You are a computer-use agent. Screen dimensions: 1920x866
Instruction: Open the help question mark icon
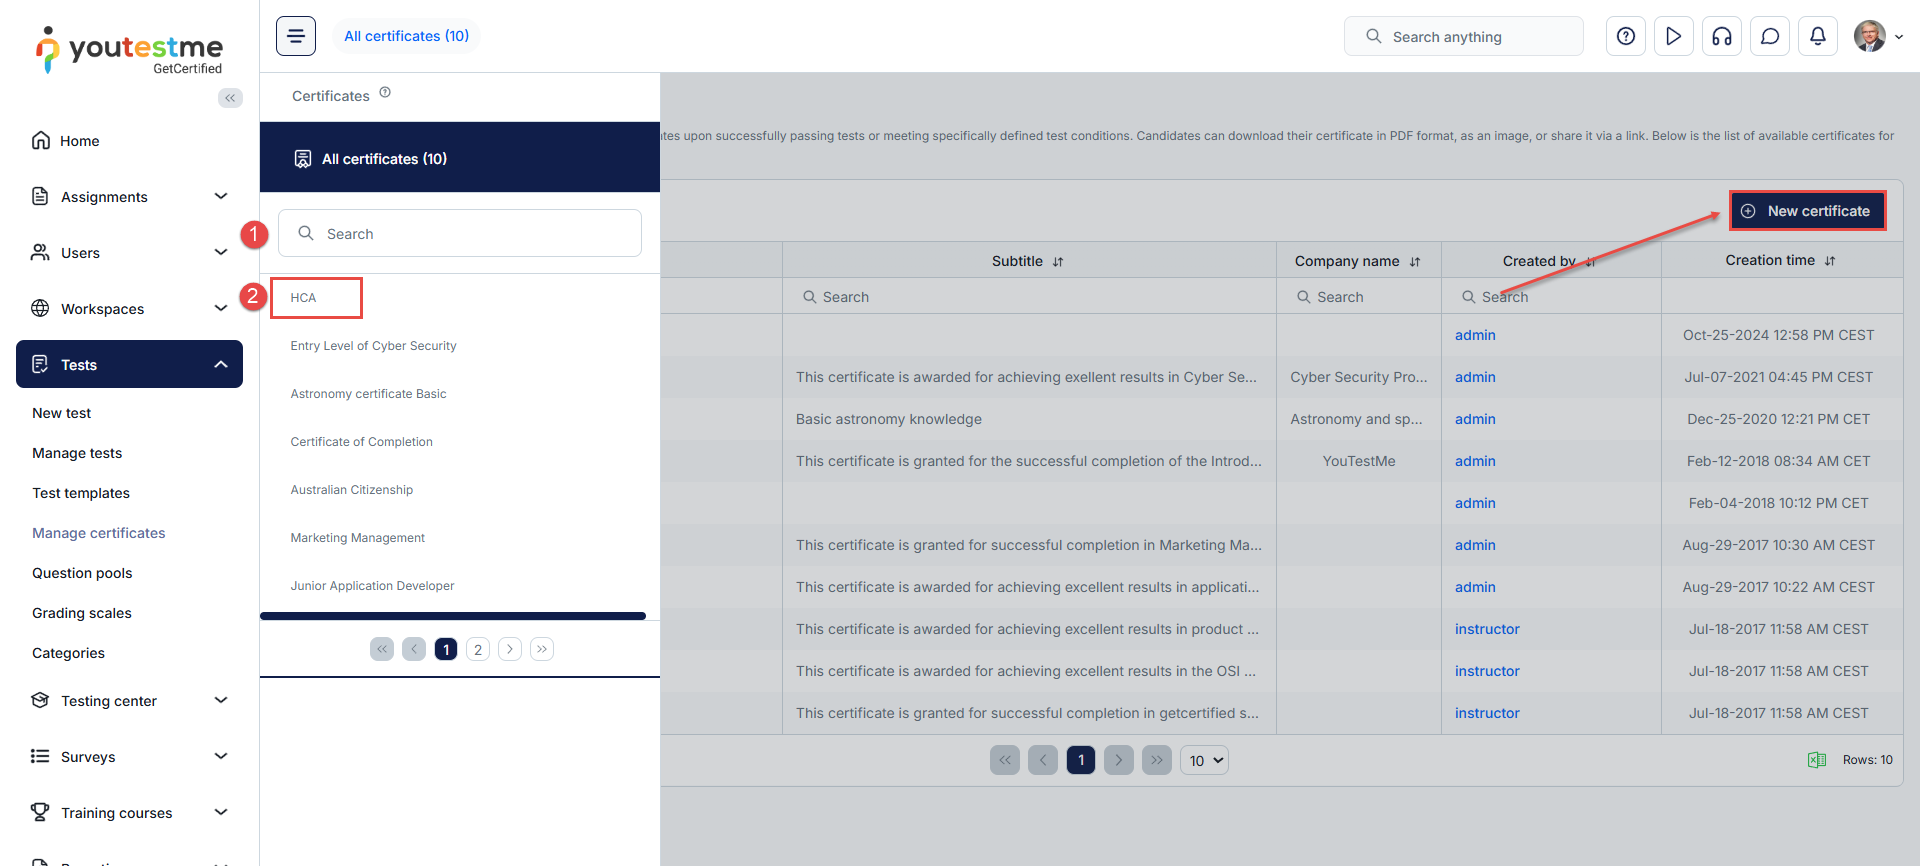tap(1626, 37)
